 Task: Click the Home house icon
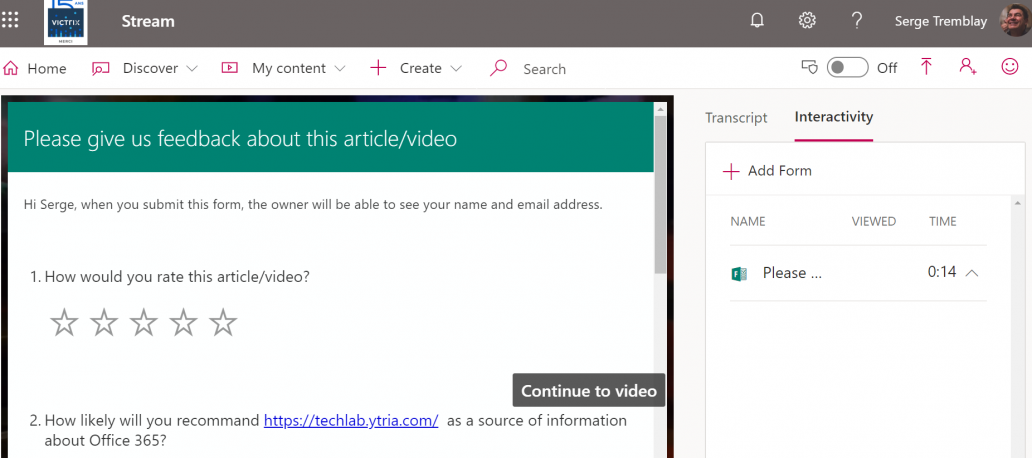pos(11,68)
